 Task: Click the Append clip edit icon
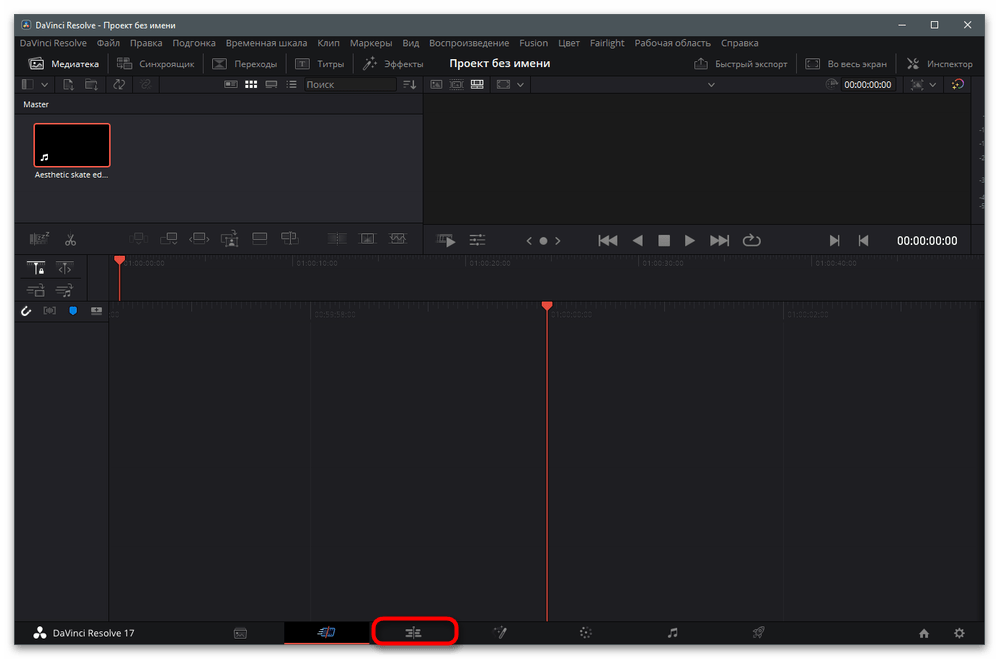168,239
